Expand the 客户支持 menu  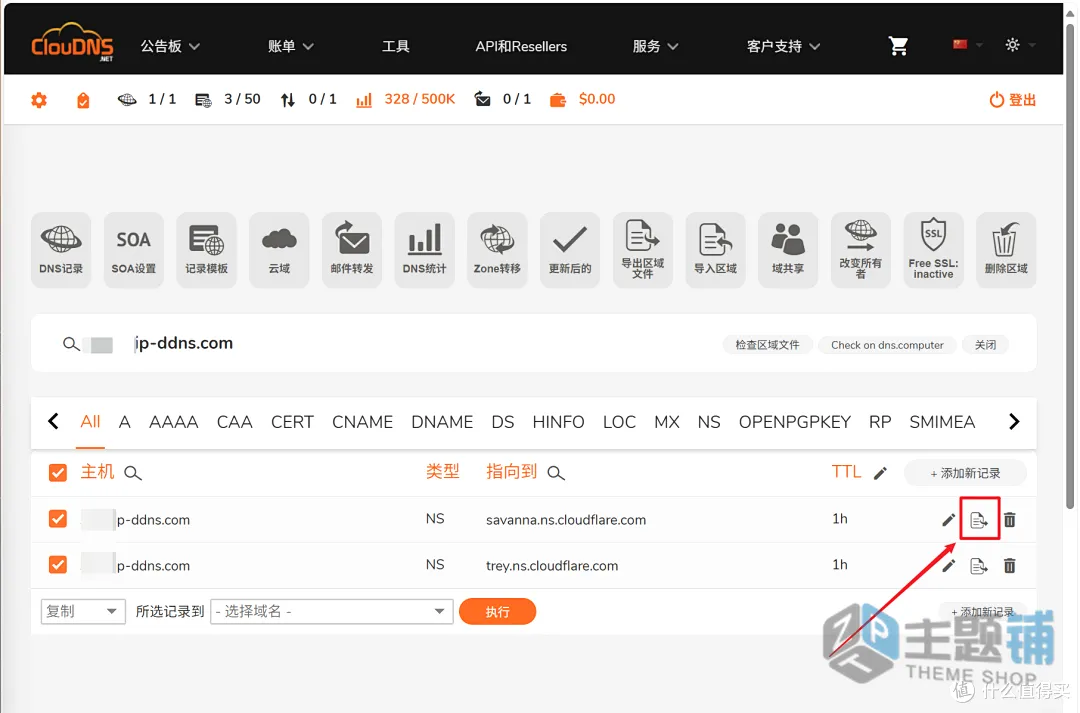[x=784, y=46]
